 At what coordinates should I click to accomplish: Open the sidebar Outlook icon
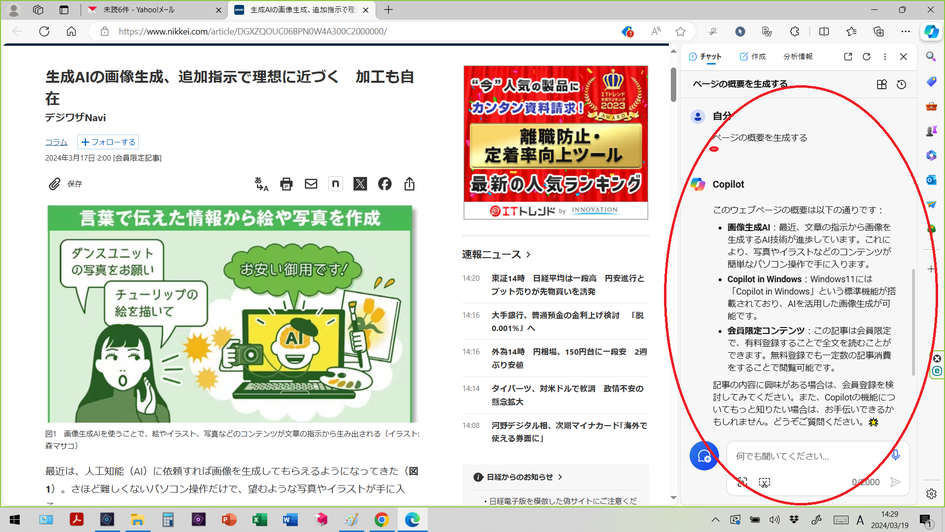(931, 180)
